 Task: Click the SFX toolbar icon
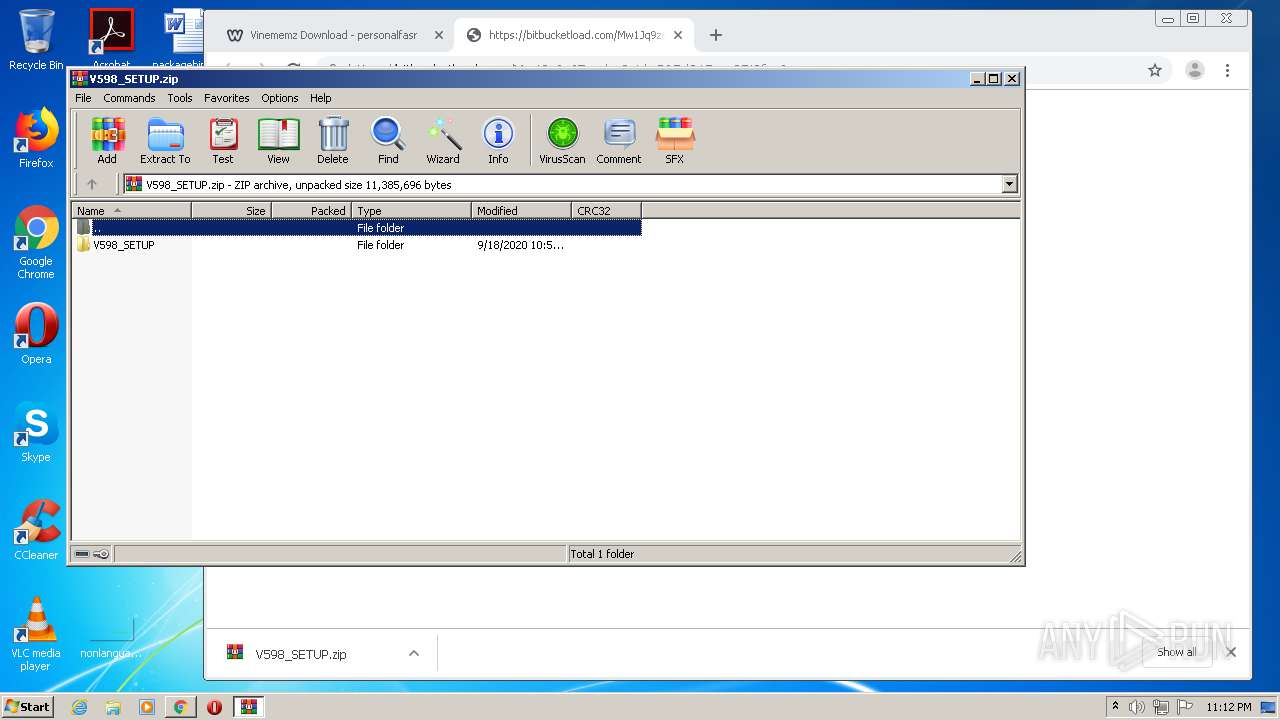675,140
